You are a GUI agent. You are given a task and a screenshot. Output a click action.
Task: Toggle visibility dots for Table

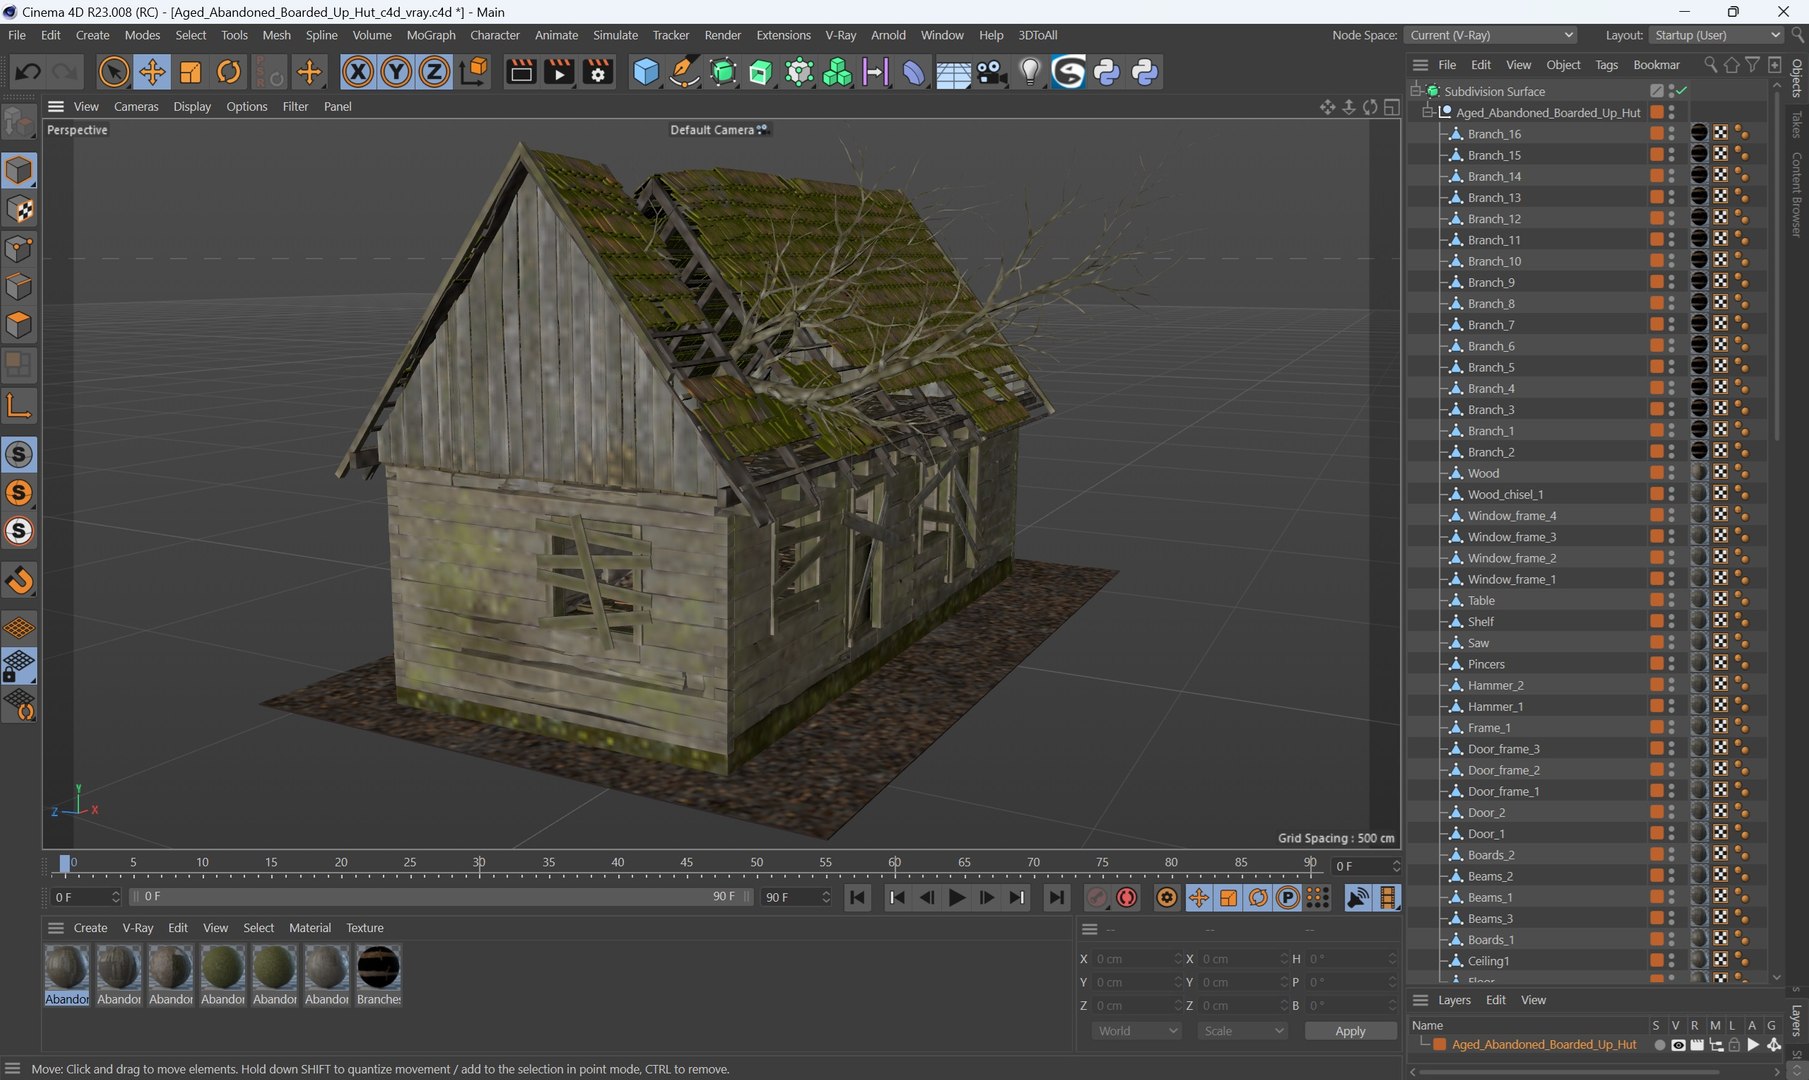(1672, 600)
